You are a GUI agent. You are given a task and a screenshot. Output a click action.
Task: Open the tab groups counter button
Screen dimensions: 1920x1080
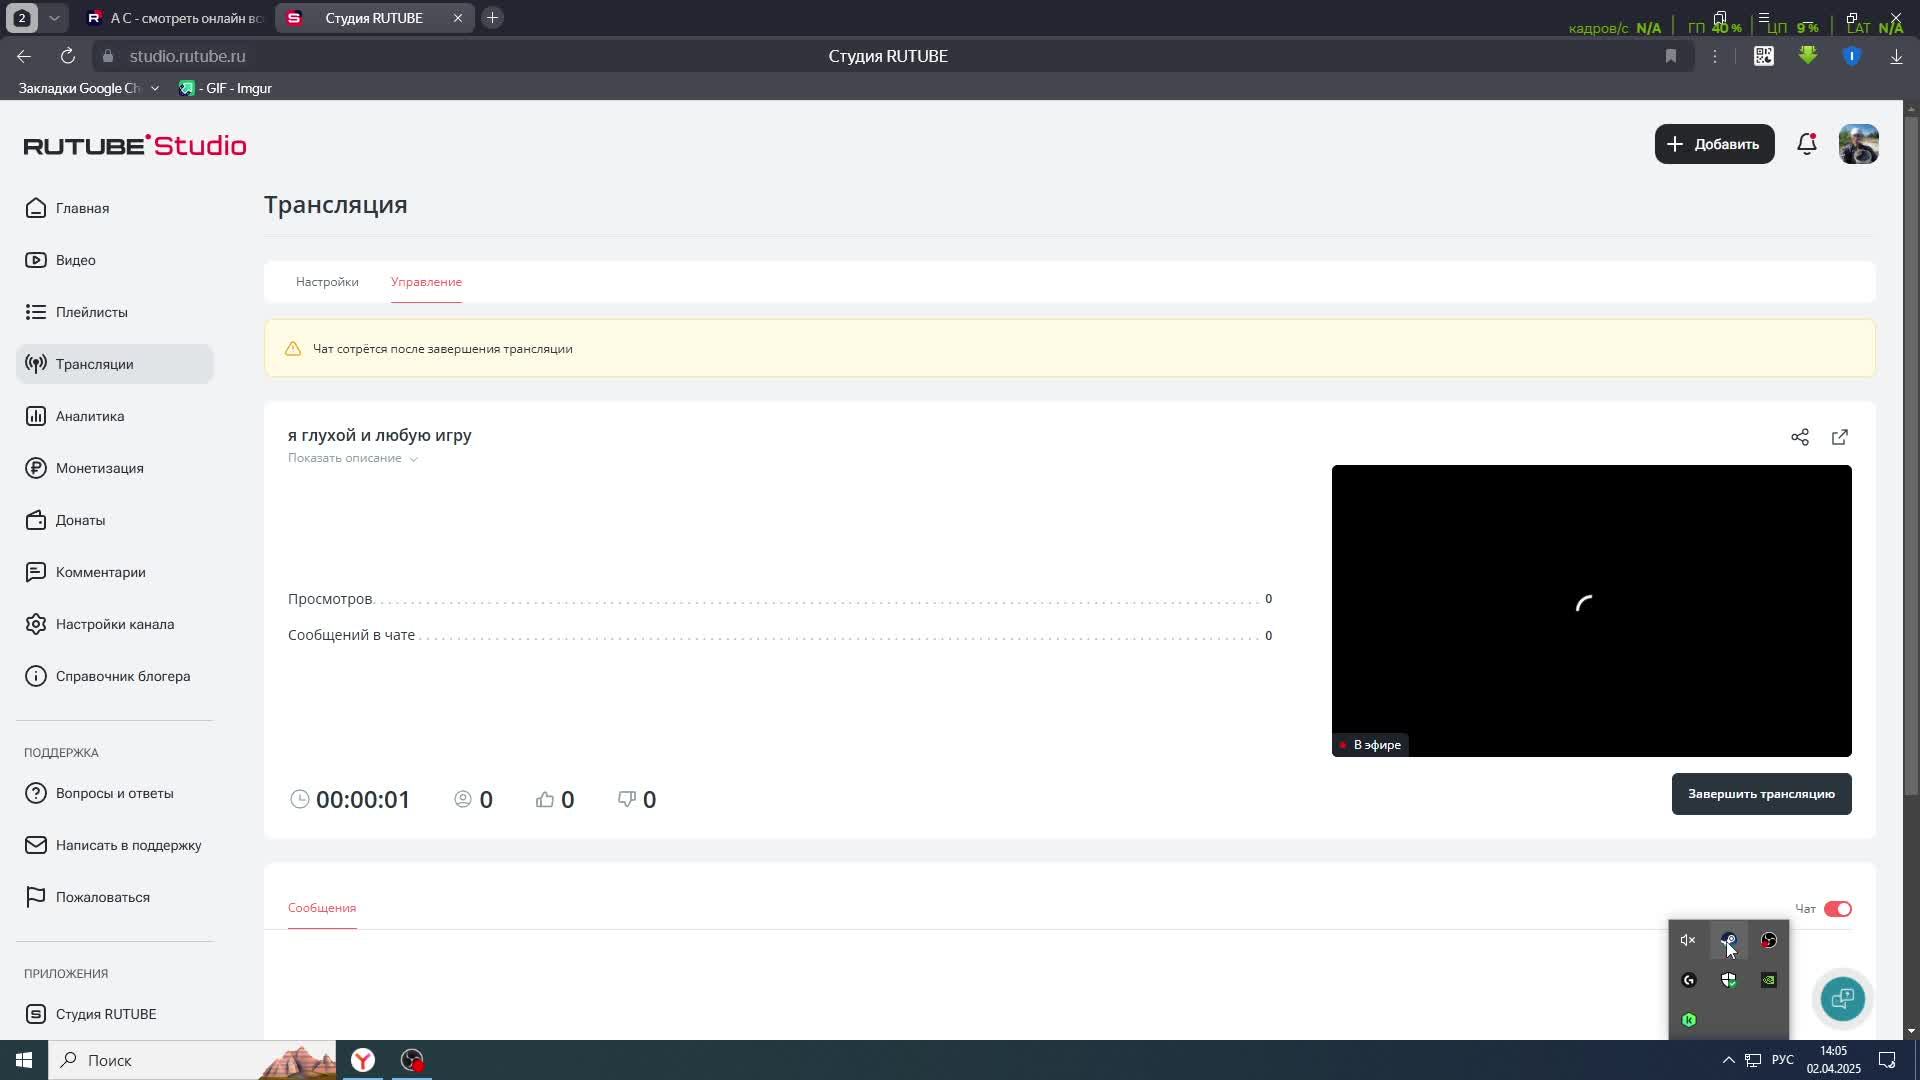pos(21,18)
